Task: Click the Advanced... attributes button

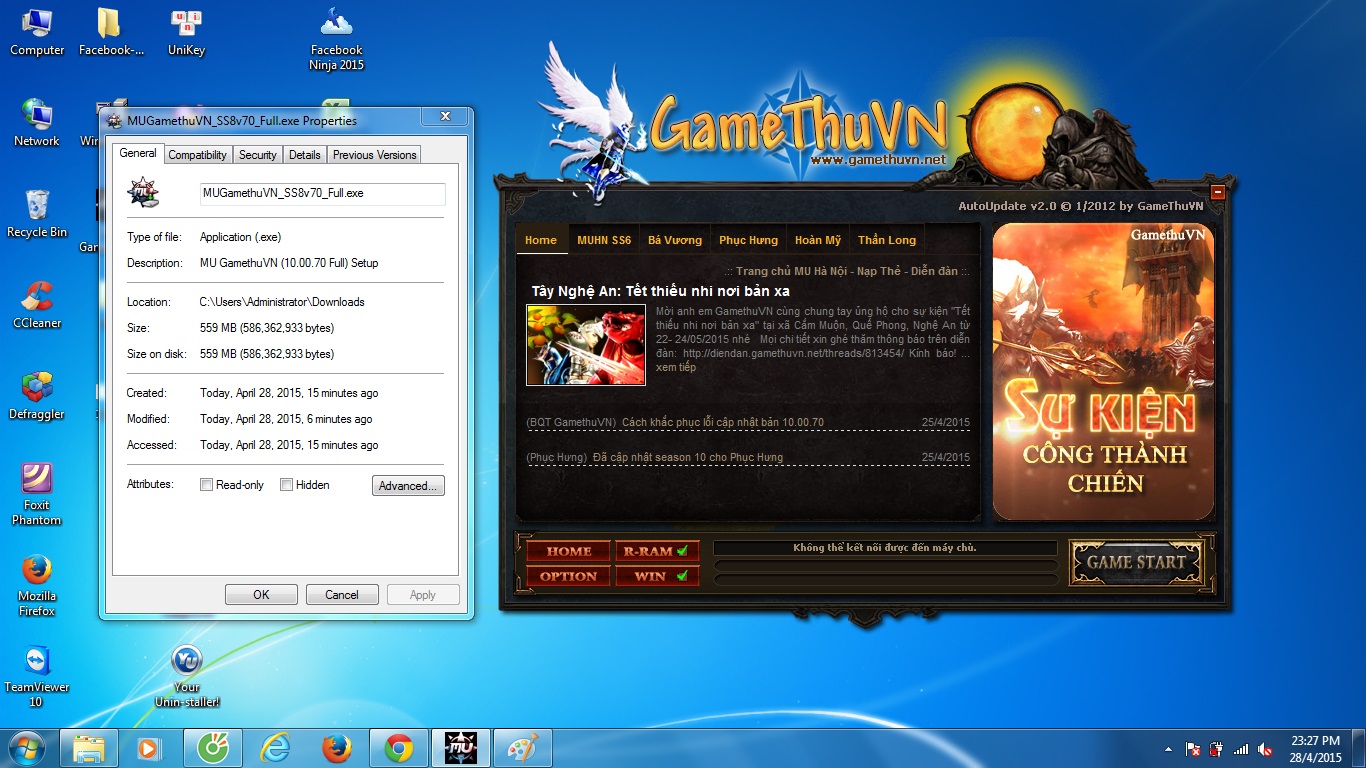Action: [408, 486]
